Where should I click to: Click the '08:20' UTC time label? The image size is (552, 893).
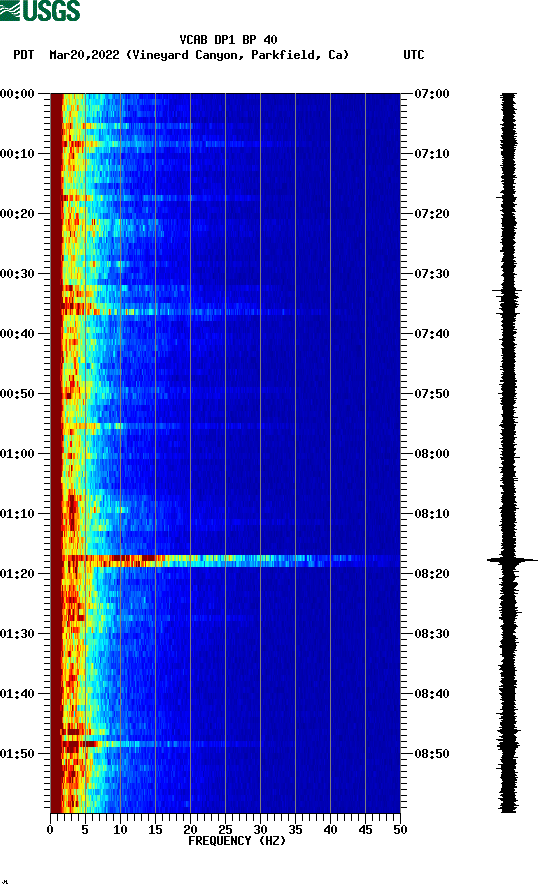[432, 574]
